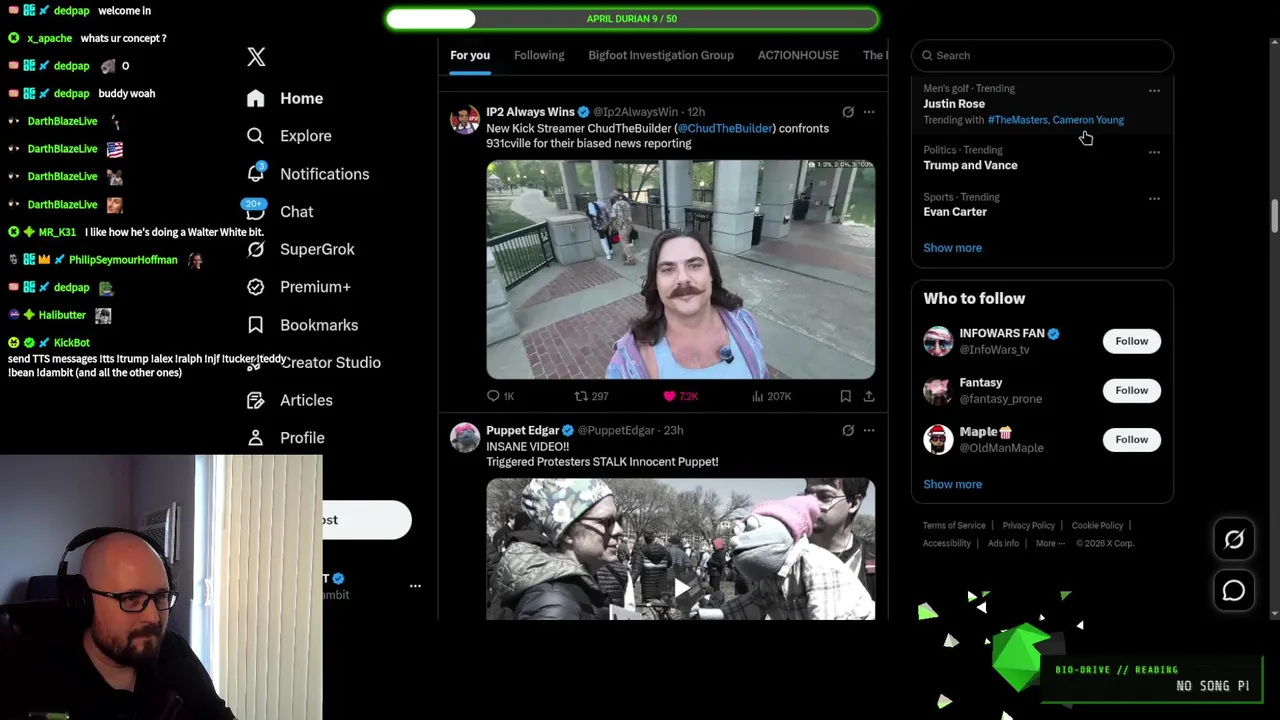1280x720 pixels.
Task: Open the Justin Rose trending topic
Action: click(x=954, y=104)
